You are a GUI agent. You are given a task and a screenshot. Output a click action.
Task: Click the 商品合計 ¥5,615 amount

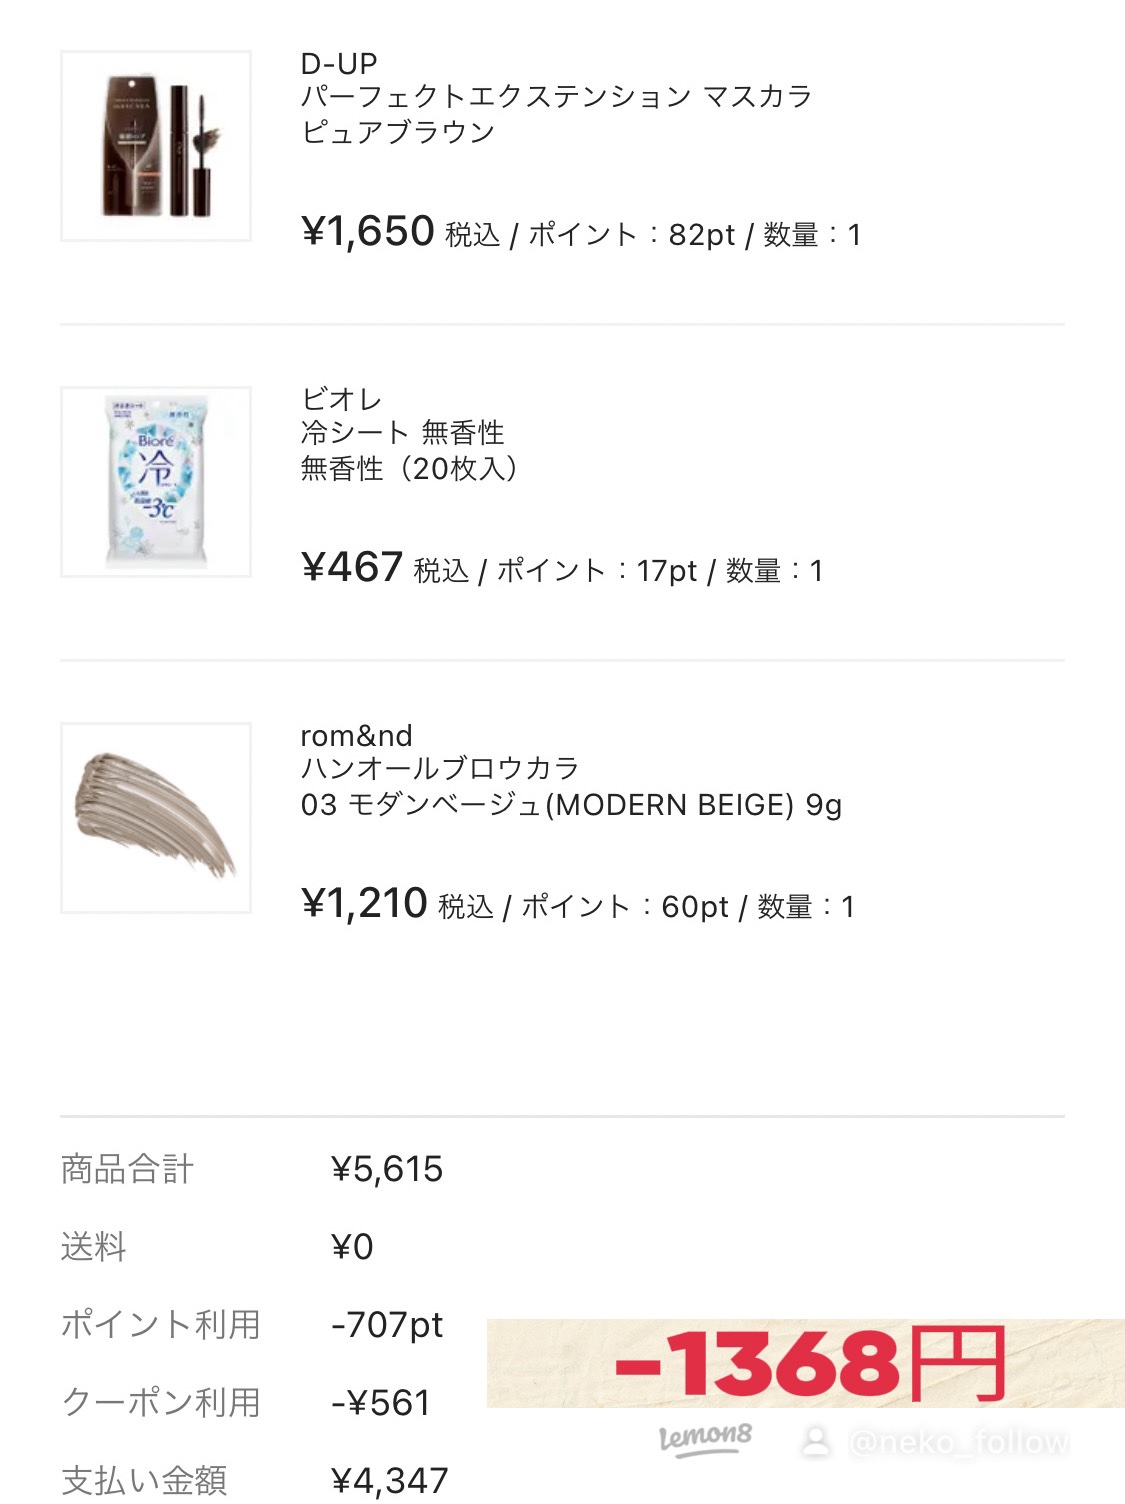click(x=387, y=1169)
